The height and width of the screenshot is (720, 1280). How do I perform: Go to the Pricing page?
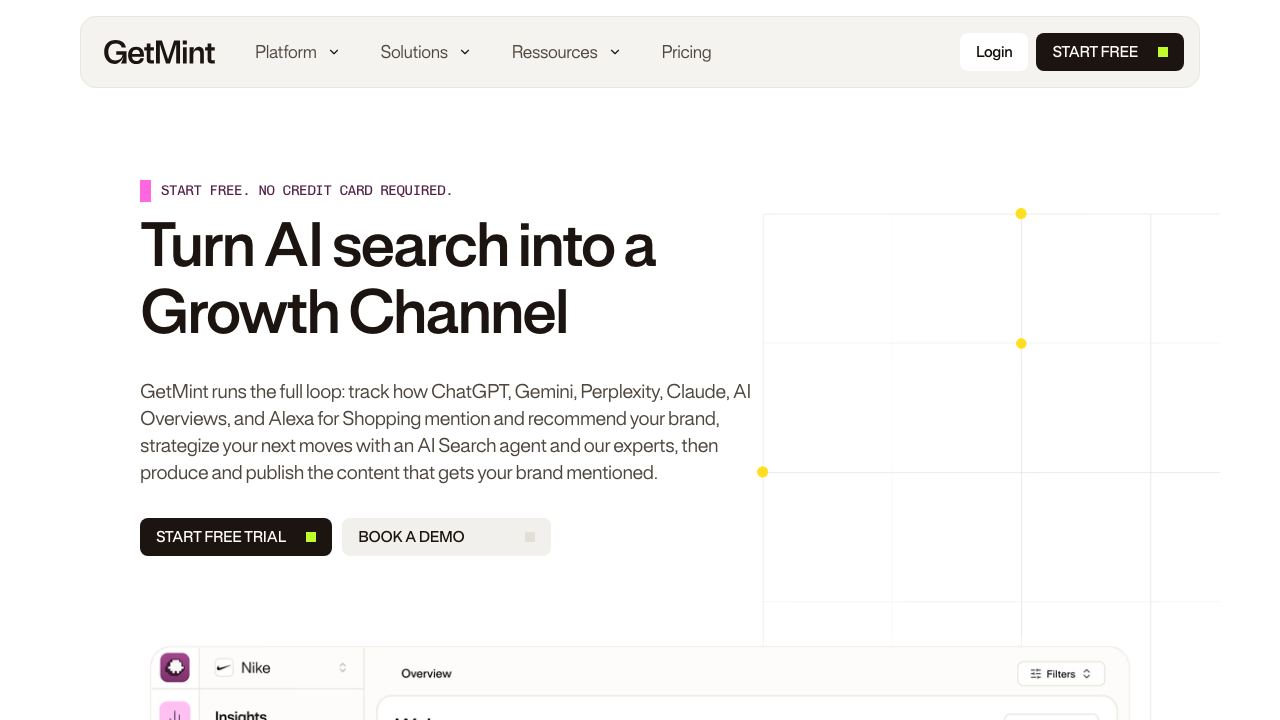(x=686, y=52)
